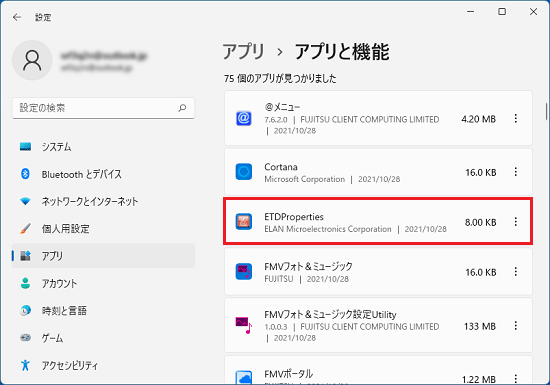Open more options for @メニュー
The height and width of the screenshot is (385, 550).
tap(516, 119)
